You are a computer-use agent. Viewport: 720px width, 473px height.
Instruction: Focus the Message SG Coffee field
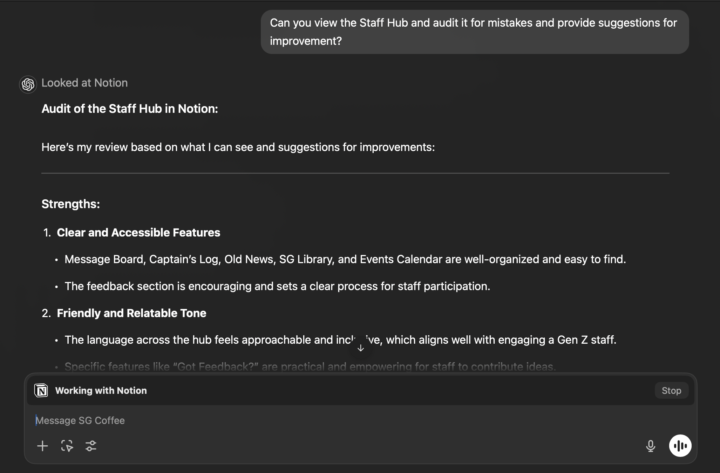[x=360, y=420]
